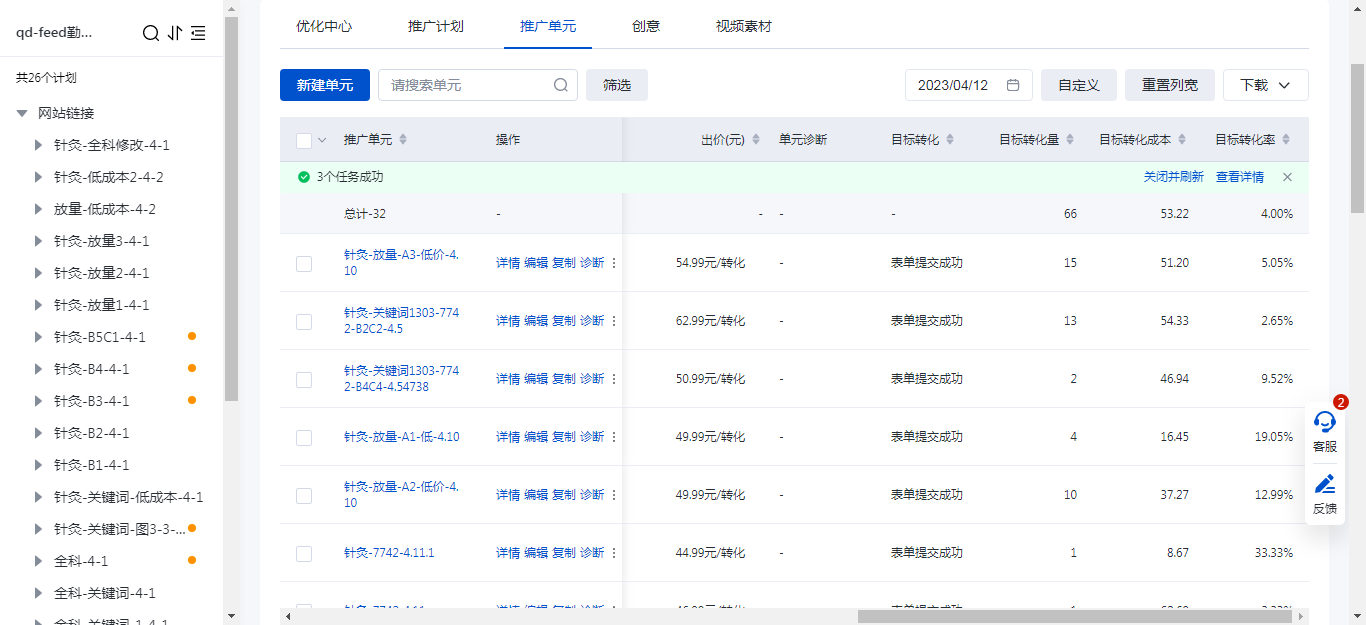
Task: Click the list menu icon in sidebar
Action: click(x=198, y=33)
